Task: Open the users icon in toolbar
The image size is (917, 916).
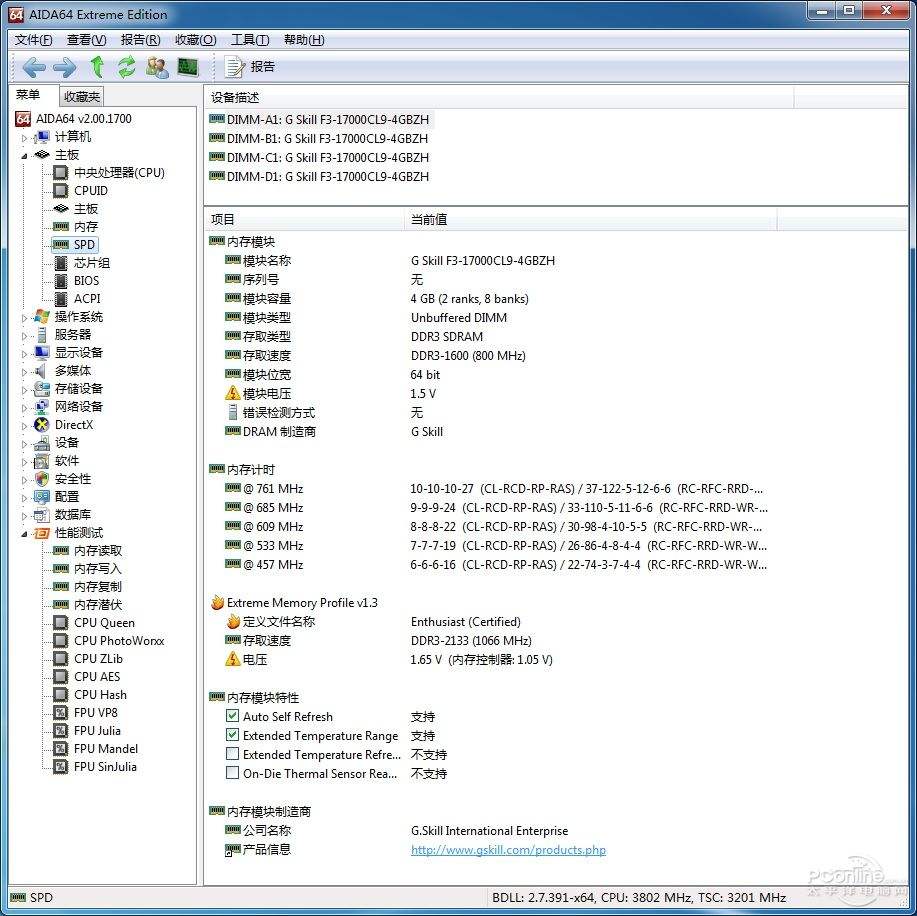Action: tap(157, 67)
